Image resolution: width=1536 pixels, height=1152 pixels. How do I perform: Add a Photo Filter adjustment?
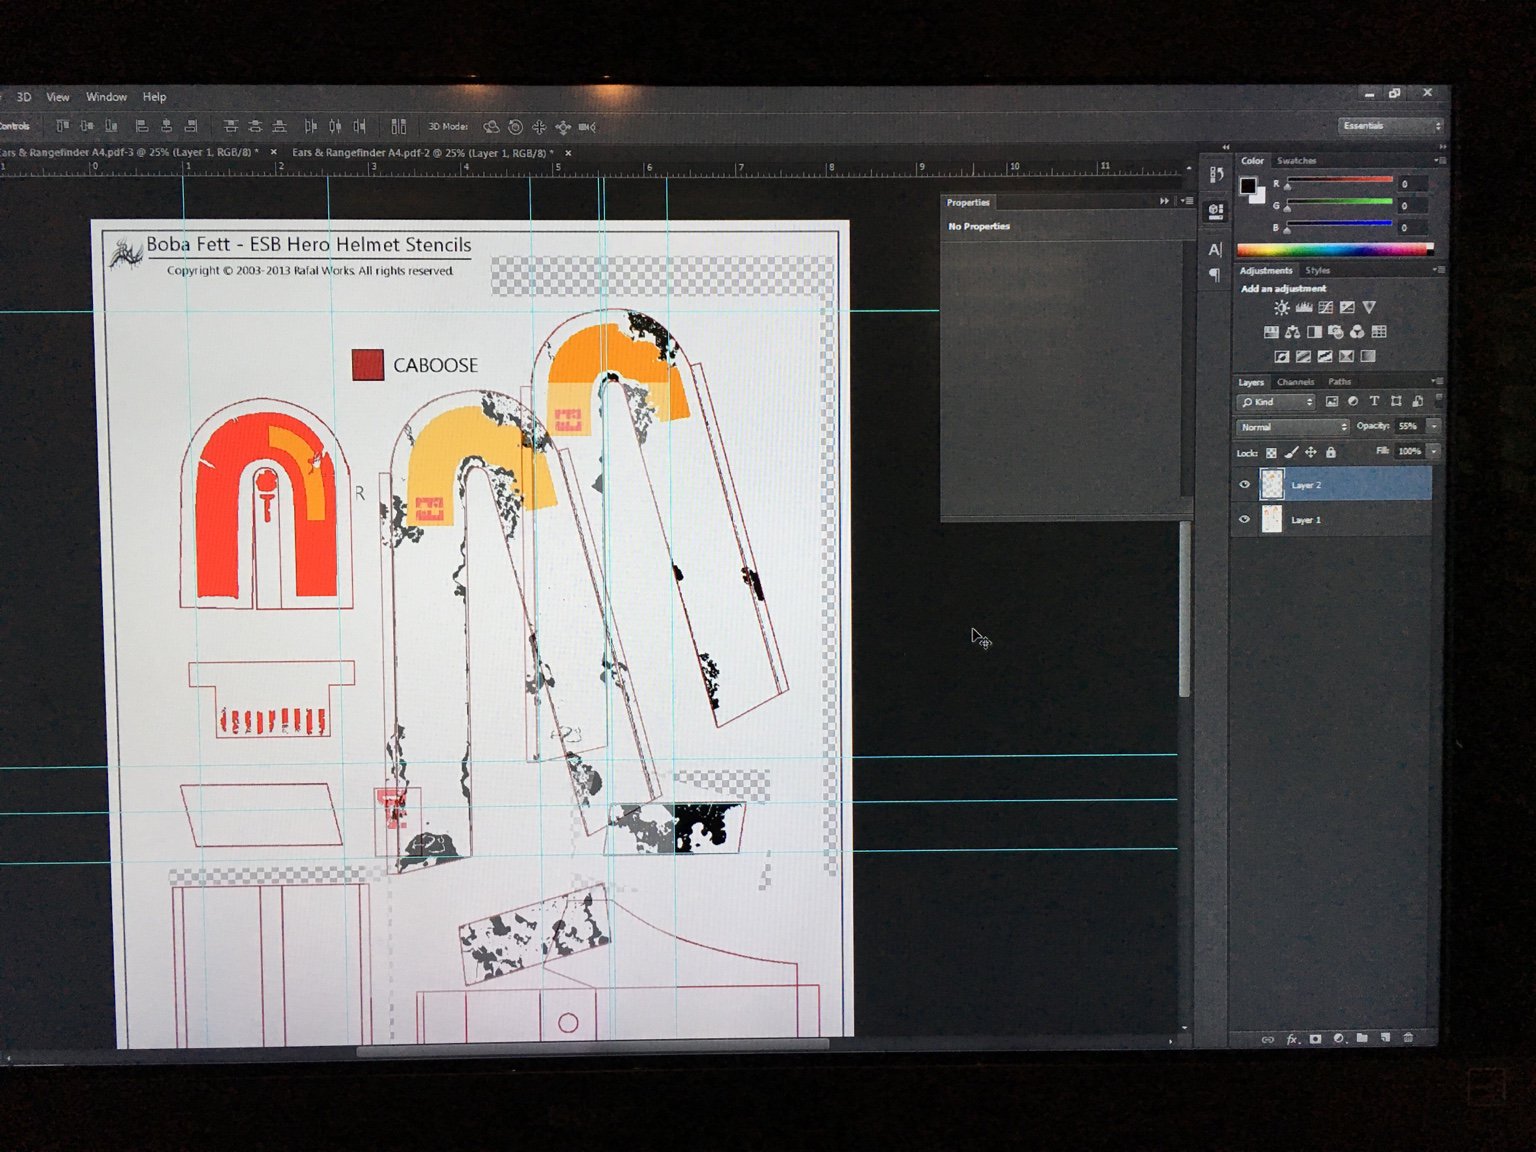pos(1336,332)
